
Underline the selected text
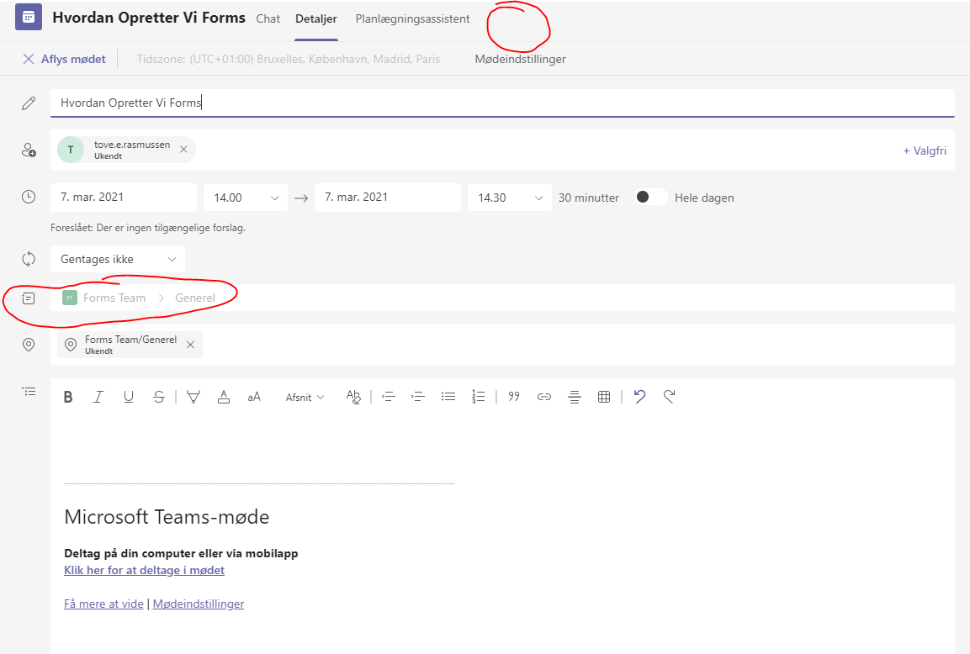coord(128,397)
